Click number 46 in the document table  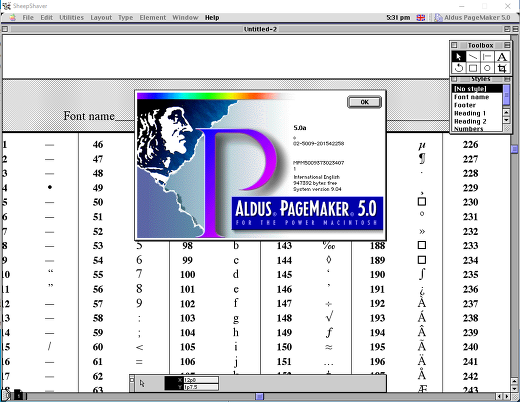pos(98,144)
